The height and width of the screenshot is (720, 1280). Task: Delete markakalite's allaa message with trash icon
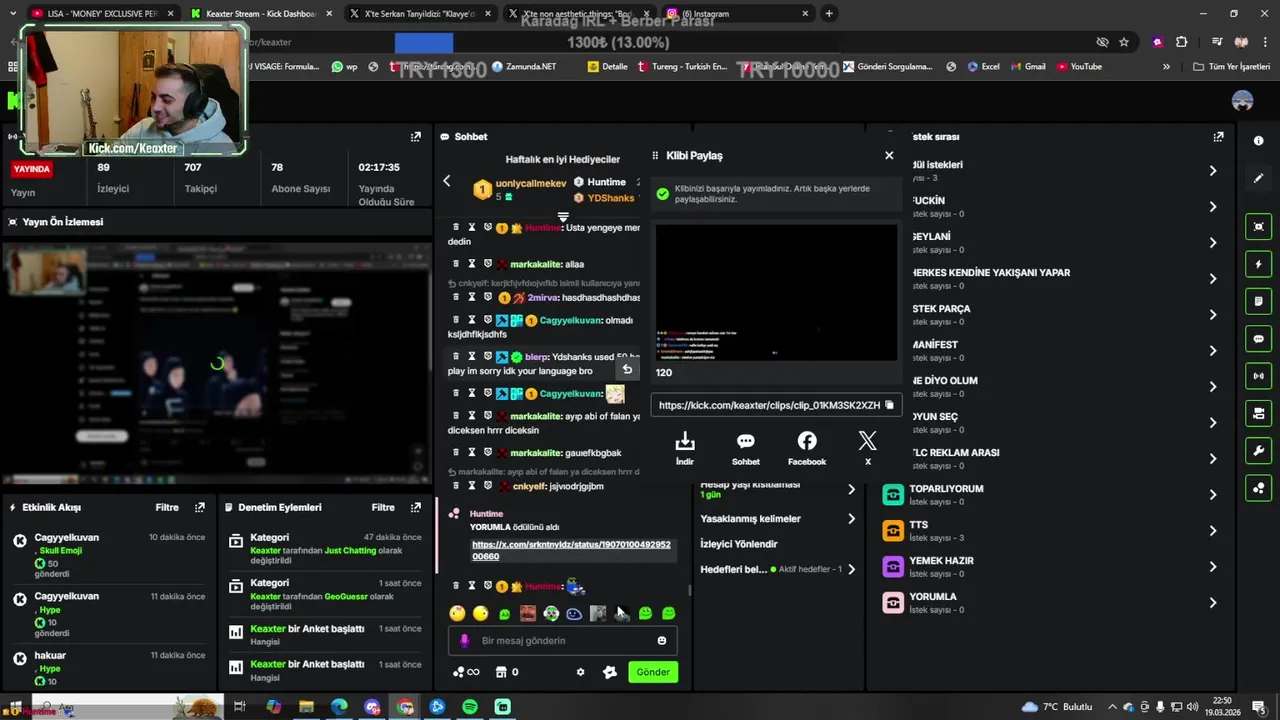pyautogui.click(x=456, y=264)
